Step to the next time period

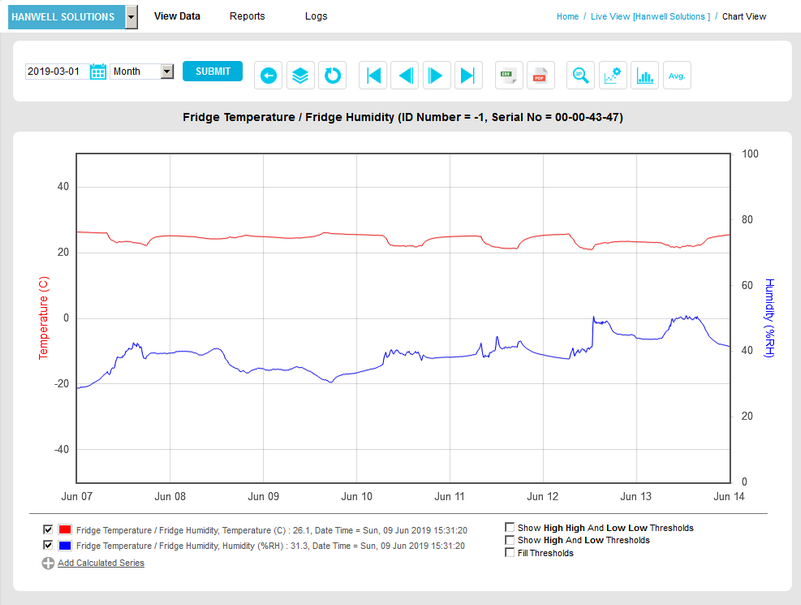(436, 75)
